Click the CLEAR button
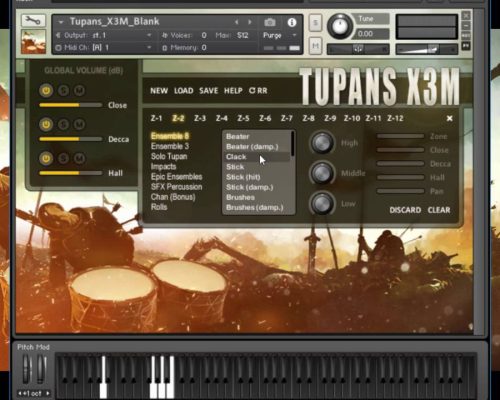The image size is (500, 400). point(439,210)
